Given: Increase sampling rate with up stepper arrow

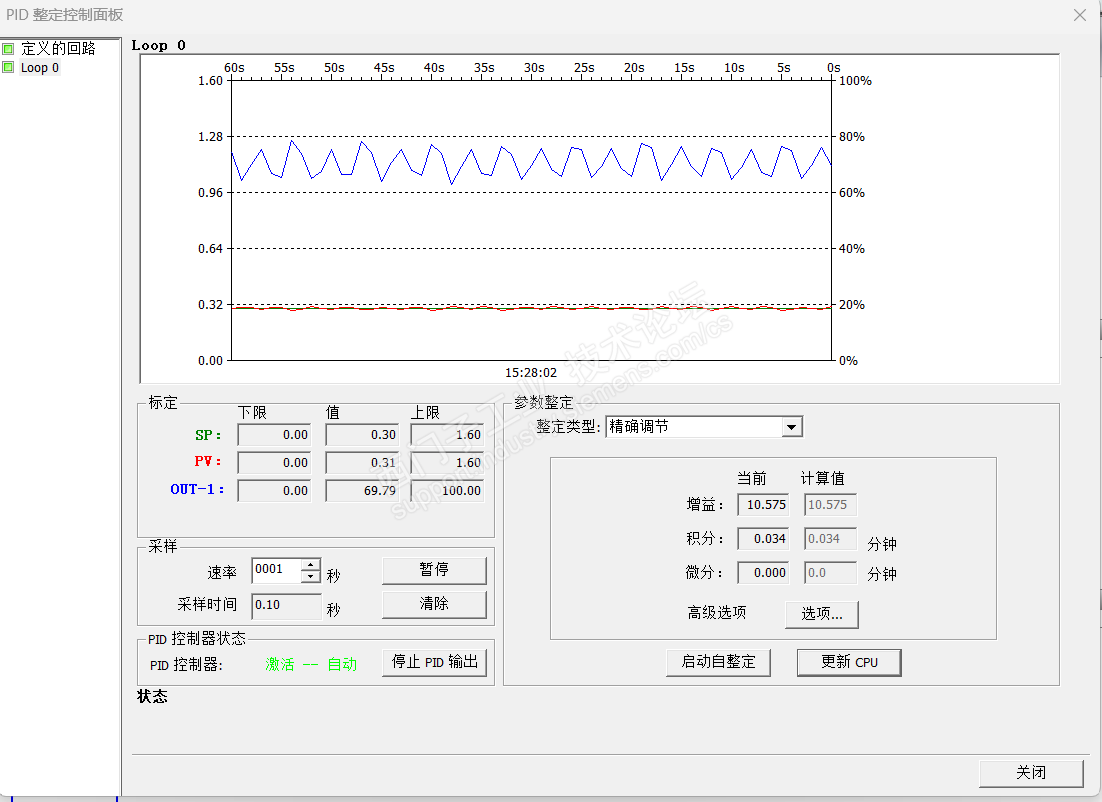Looking at the screenshot, I should tap(311, 564).
